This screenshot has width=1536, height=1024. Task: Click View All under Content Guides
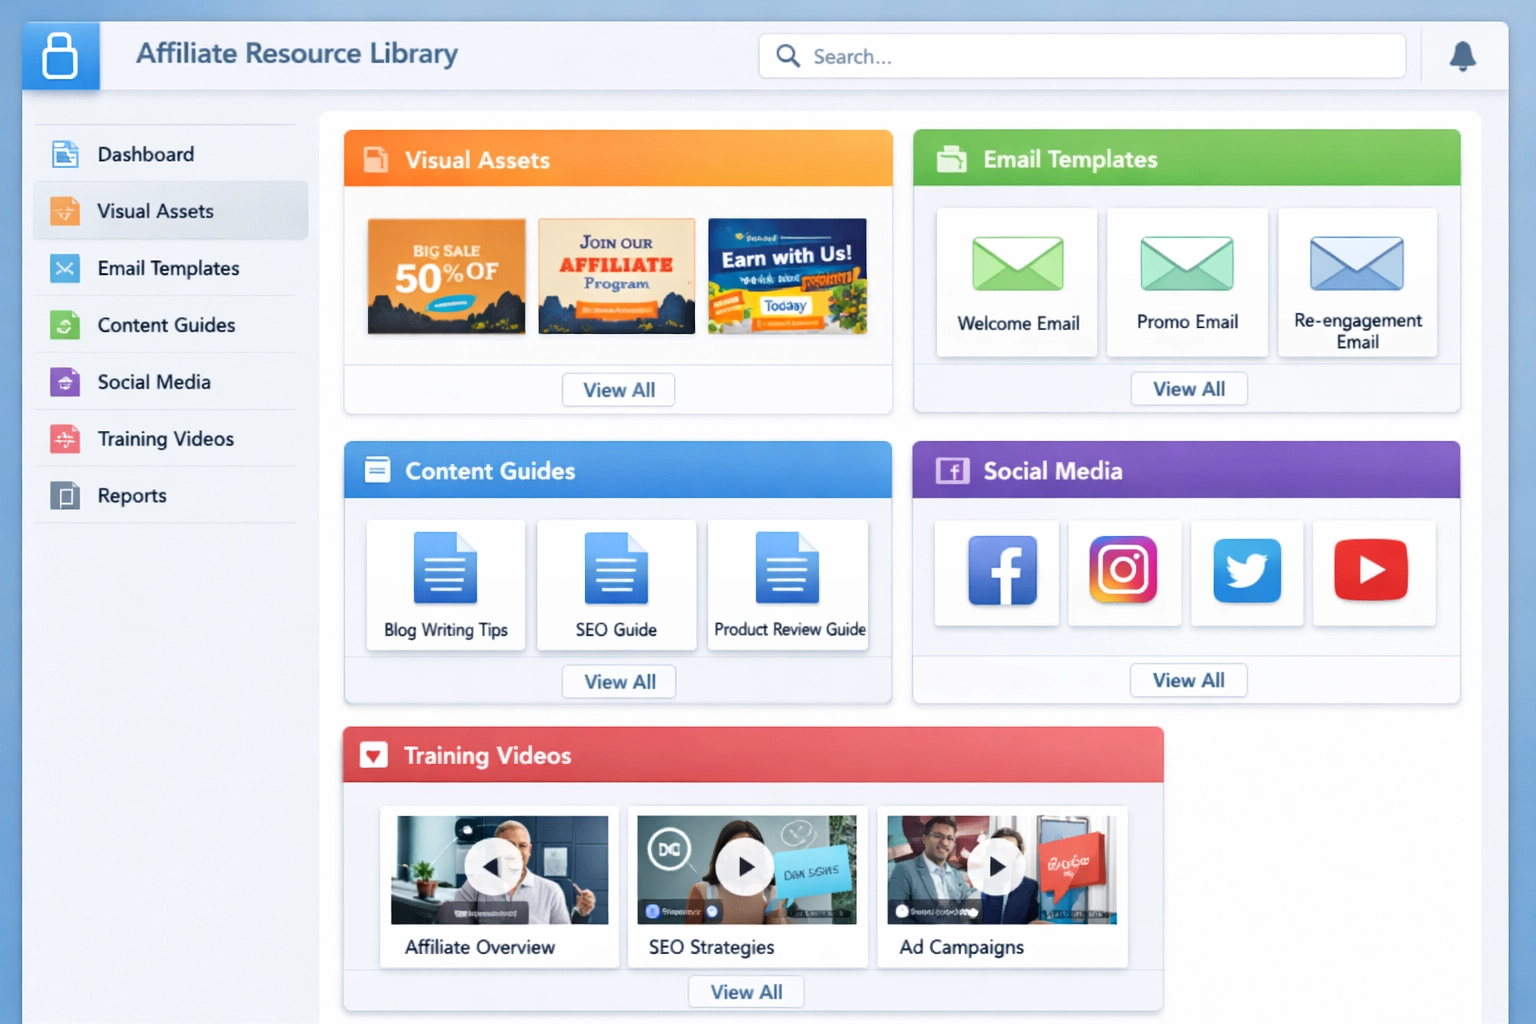point(618,681)
